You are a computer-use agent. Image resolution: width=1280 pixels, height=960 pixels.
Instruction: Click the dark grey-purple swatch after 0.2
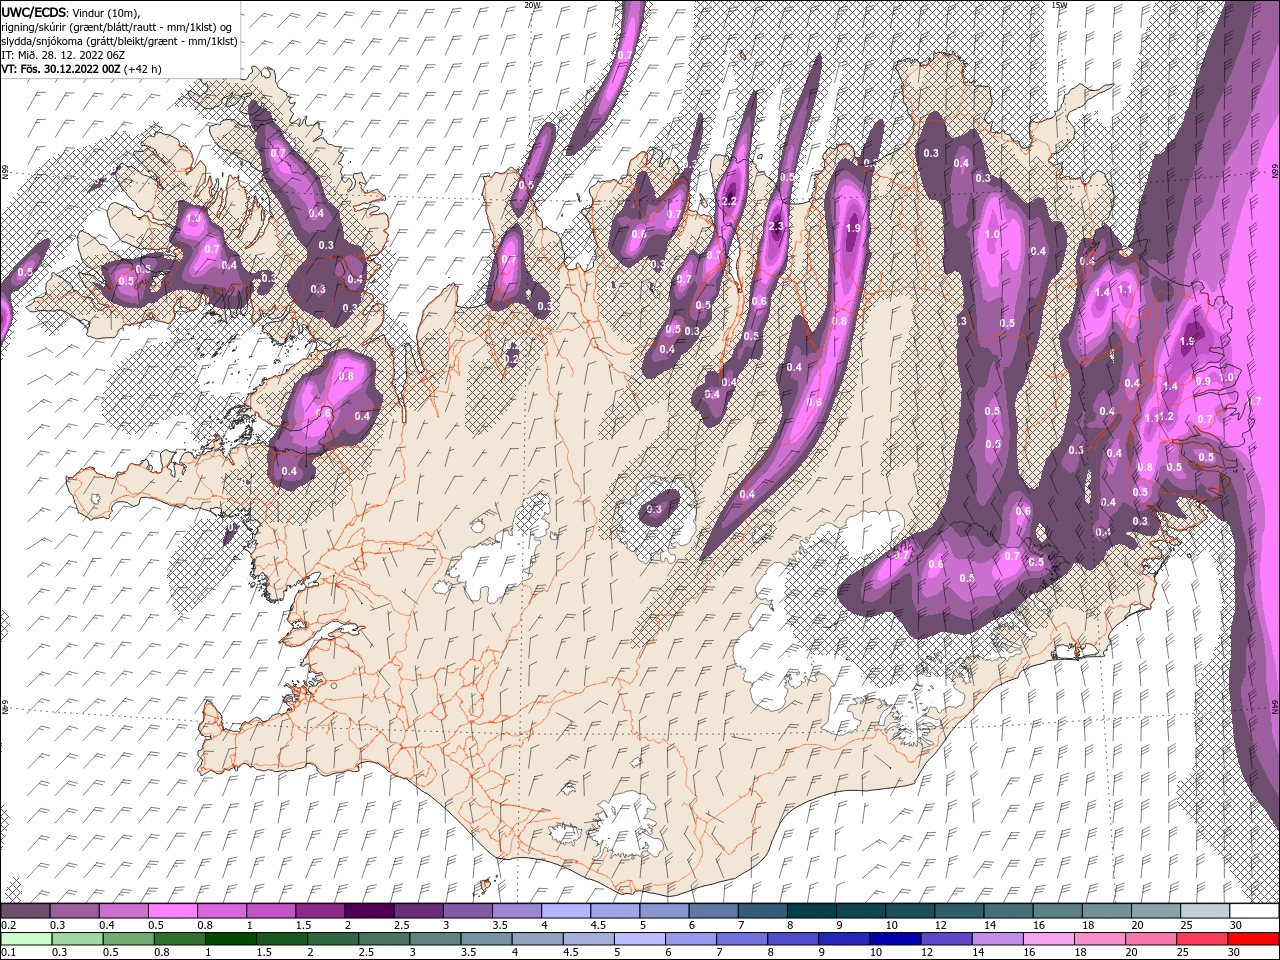coord(25,911)
